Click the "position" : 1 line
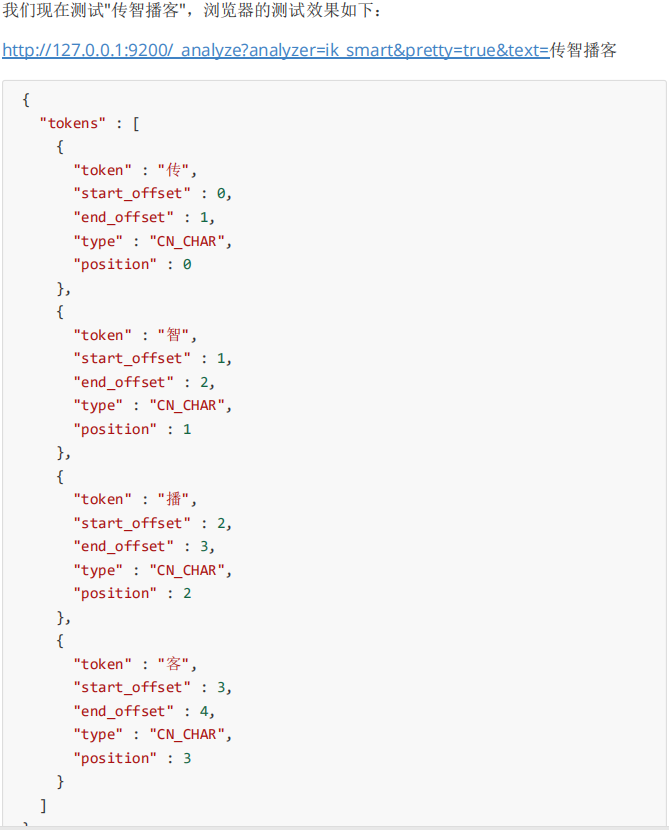Screen dimensions: 669x830 pos(131,429)
